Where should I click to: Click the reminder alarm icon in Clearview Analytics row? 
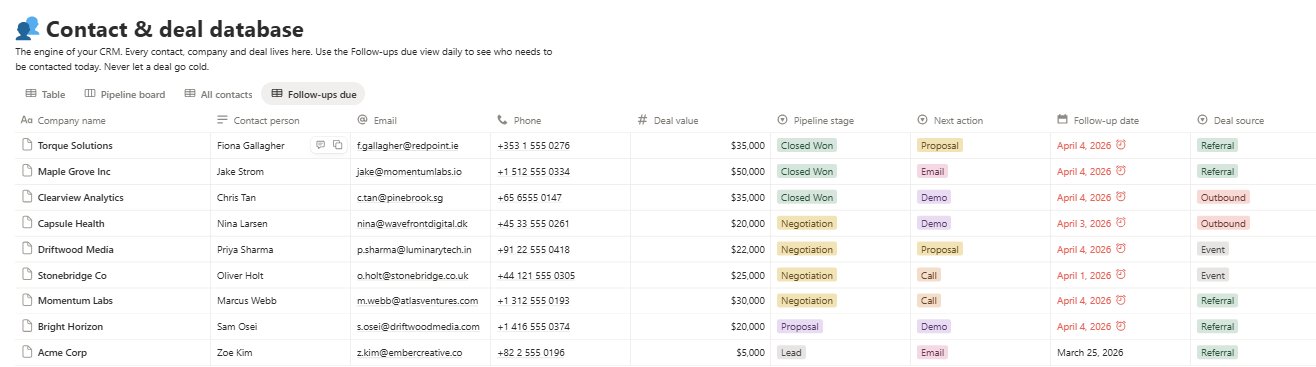[1121, 197]
